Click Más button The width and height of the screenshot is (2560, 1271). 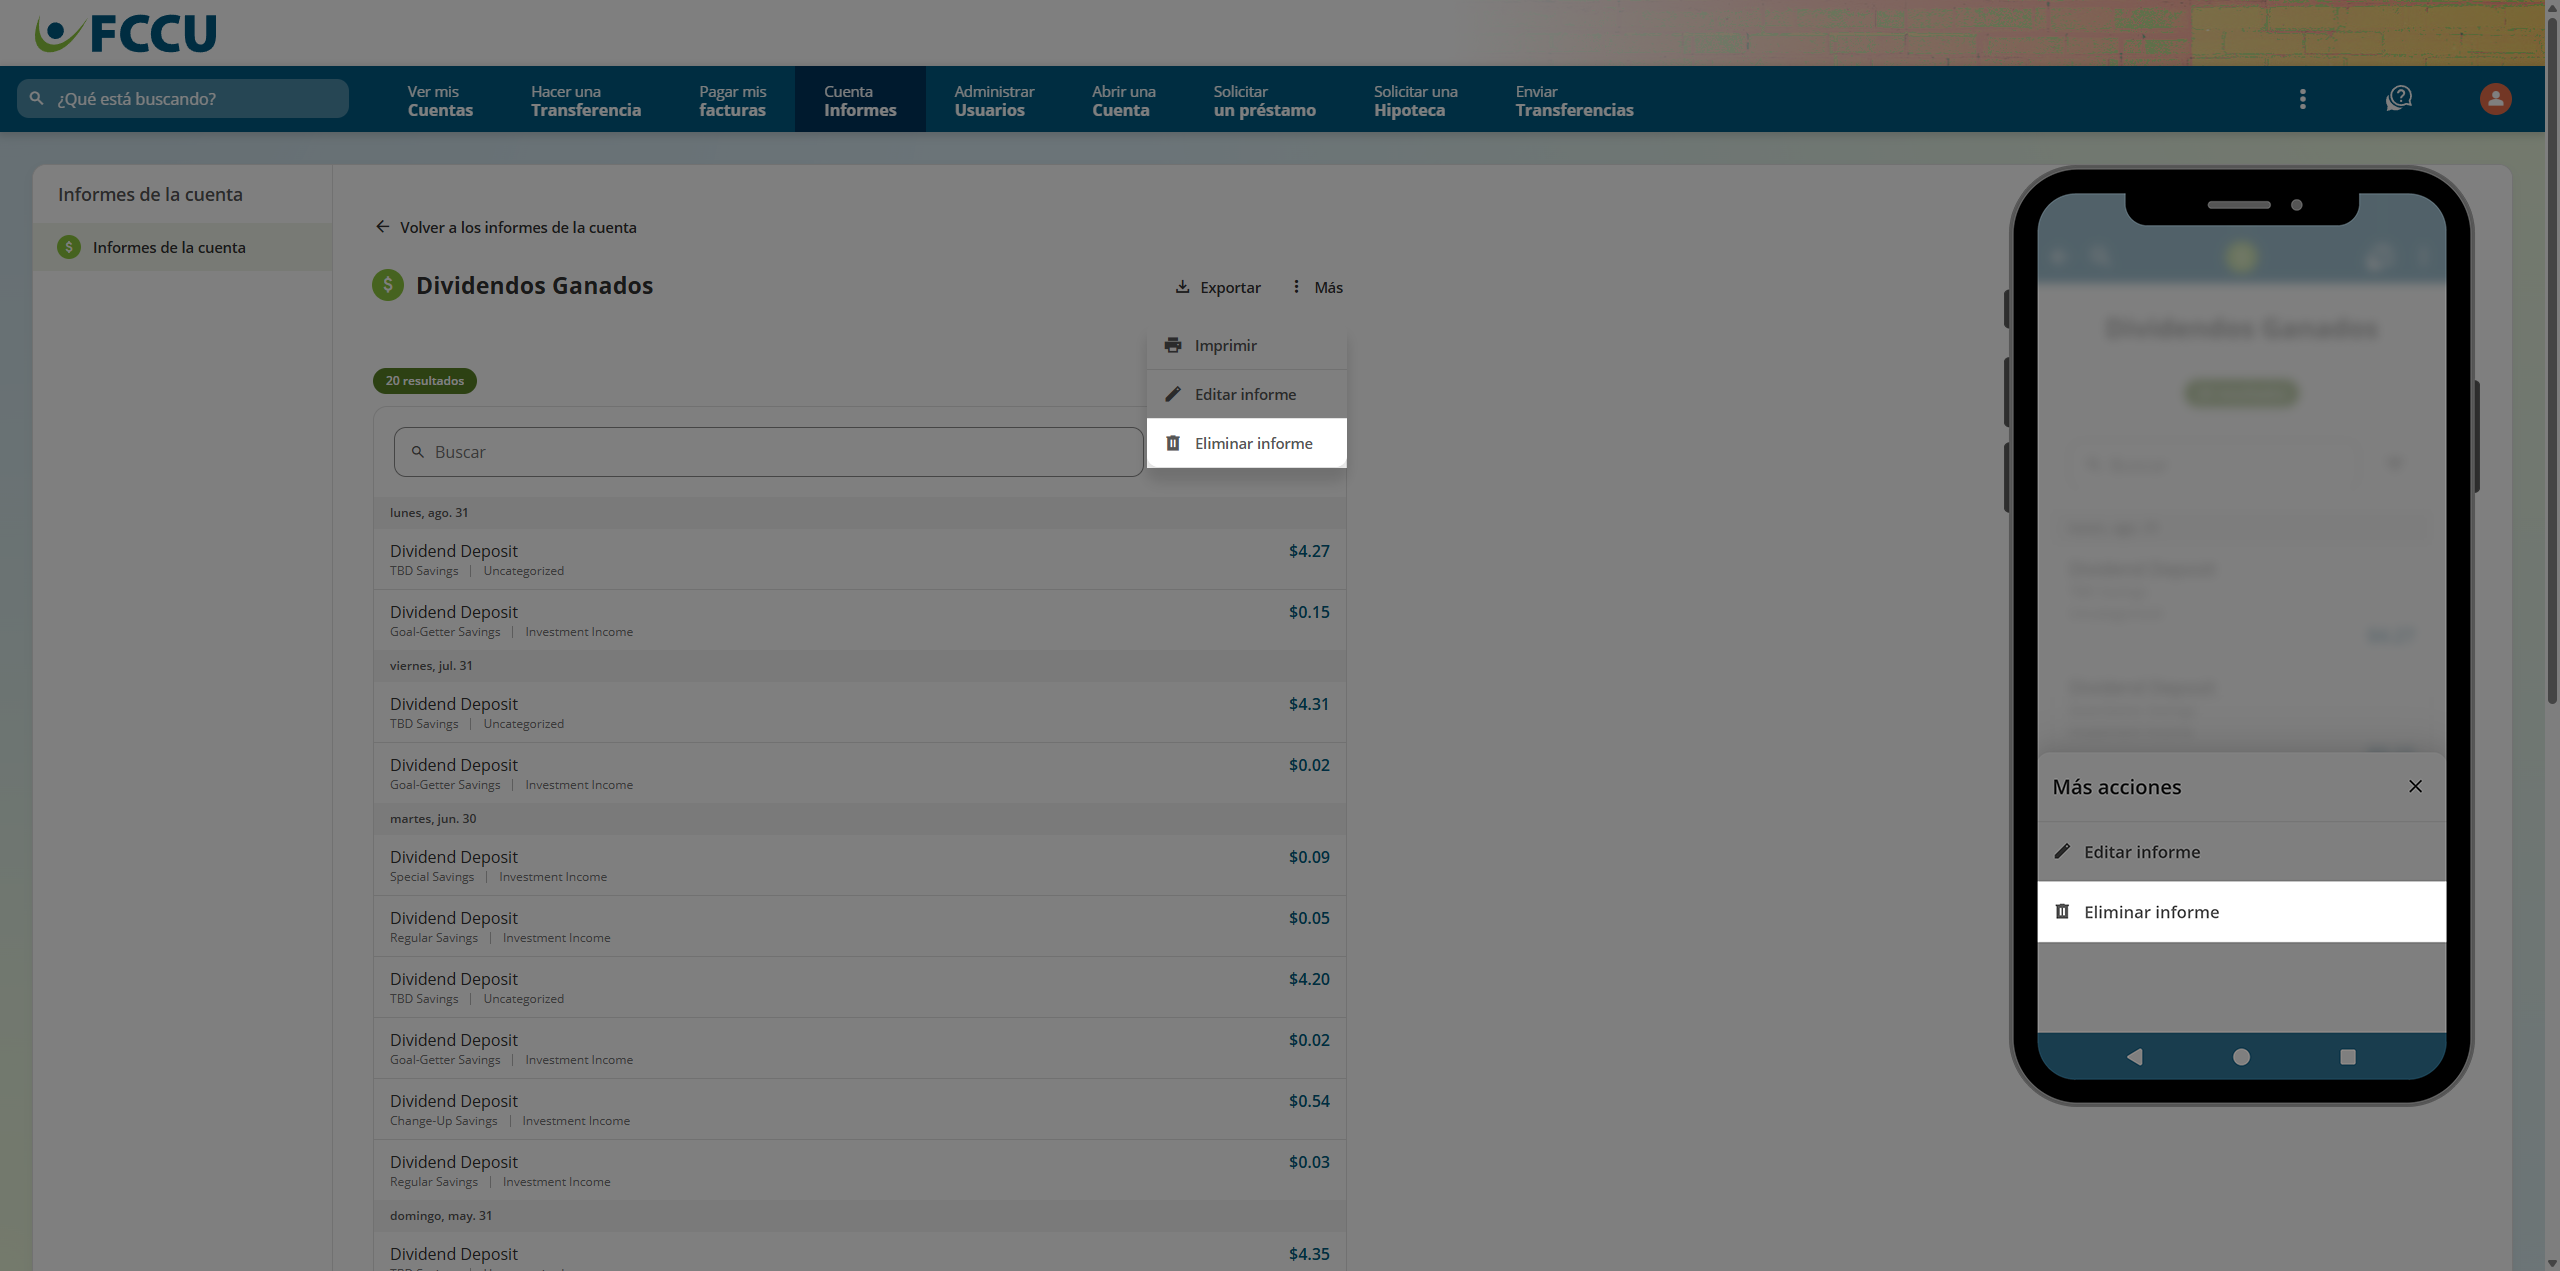coord(1317,287)
